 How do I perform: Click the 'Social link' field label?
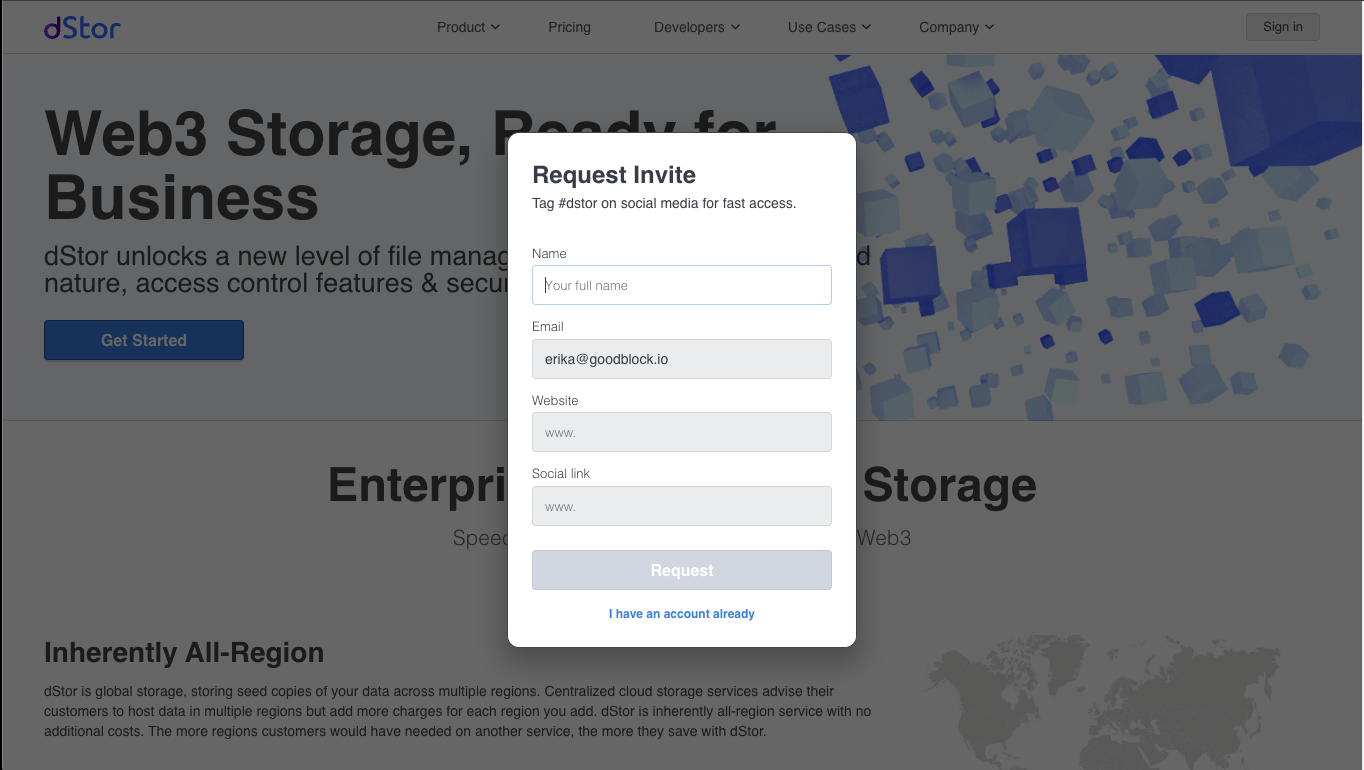tap(561, 474)
